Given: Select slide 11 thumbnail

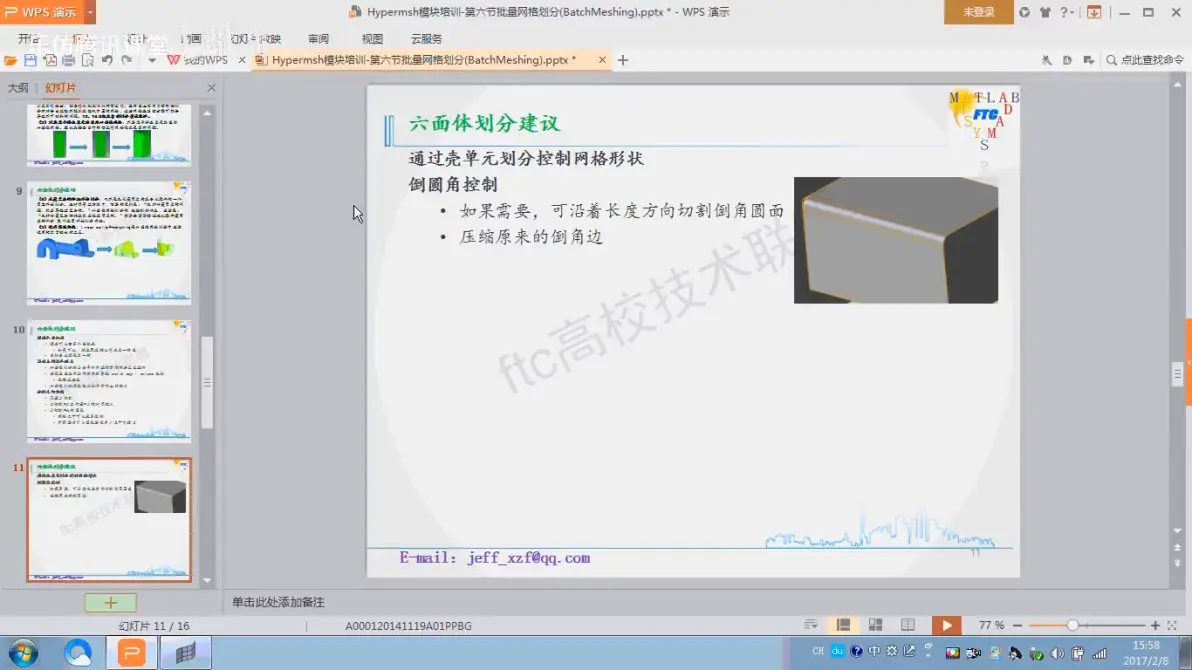Looking at the screenshot, I should tap(109, 520).
